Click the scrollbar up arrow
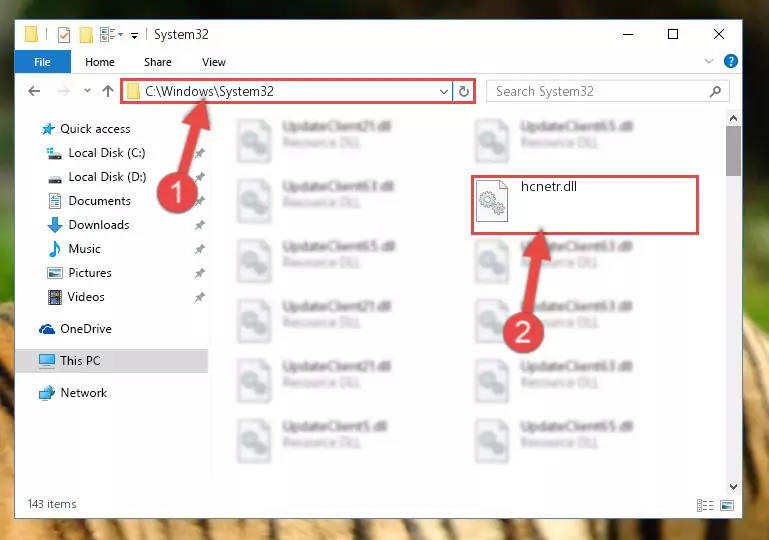This screenshot has width=769, height=540. click(x=733, y=118)
